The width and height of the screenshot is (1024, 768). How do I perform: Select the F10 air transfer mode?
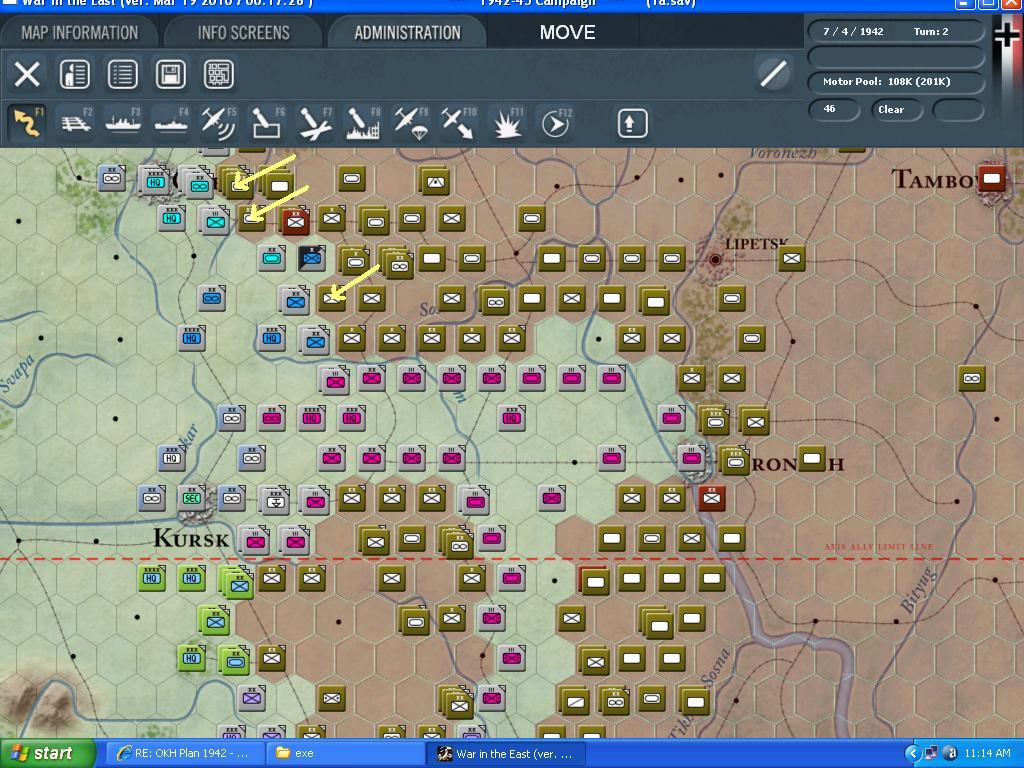coord(458,122)
